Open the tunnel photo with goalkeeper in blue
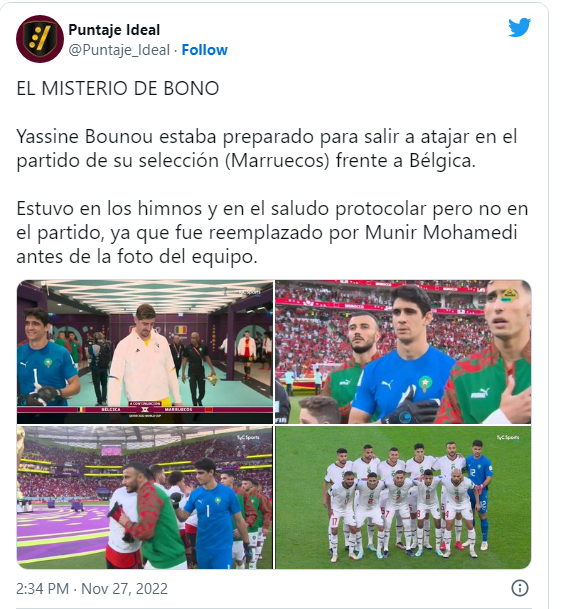This screenshot has width=564, height=609. pos(145,351)
